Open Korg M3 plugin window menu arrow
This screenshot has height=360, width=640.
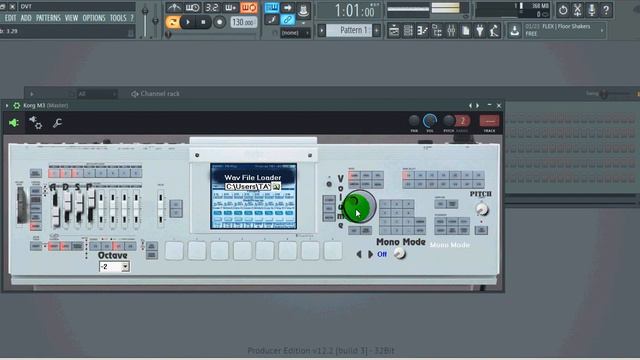pos(7,106)
